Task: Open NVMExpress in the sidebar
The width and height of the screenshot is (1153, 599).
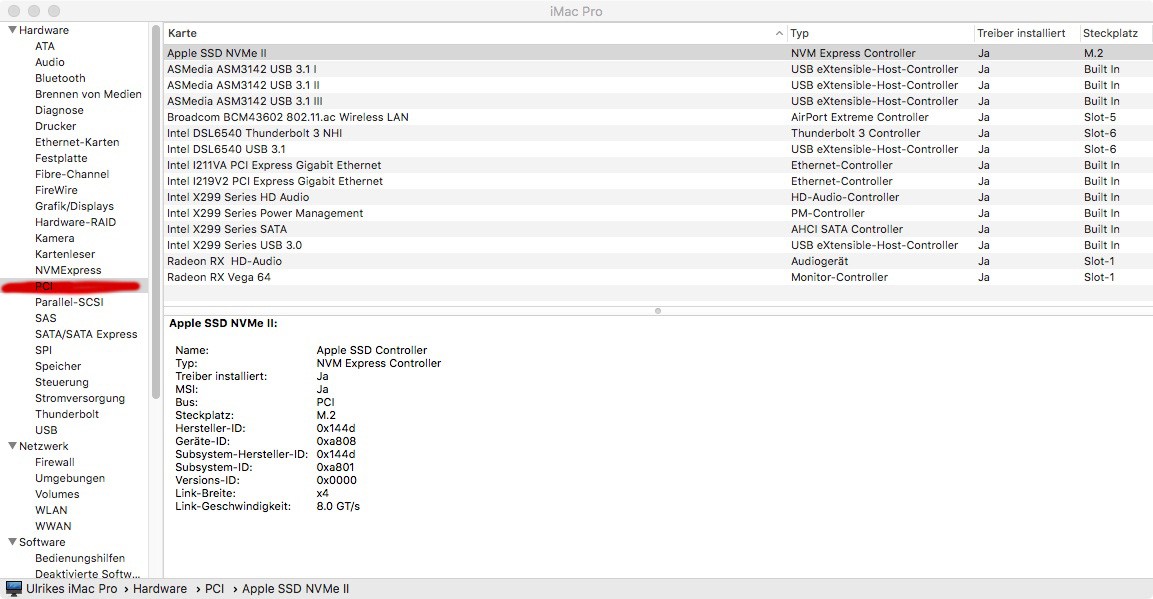Action: pos(68,270)
